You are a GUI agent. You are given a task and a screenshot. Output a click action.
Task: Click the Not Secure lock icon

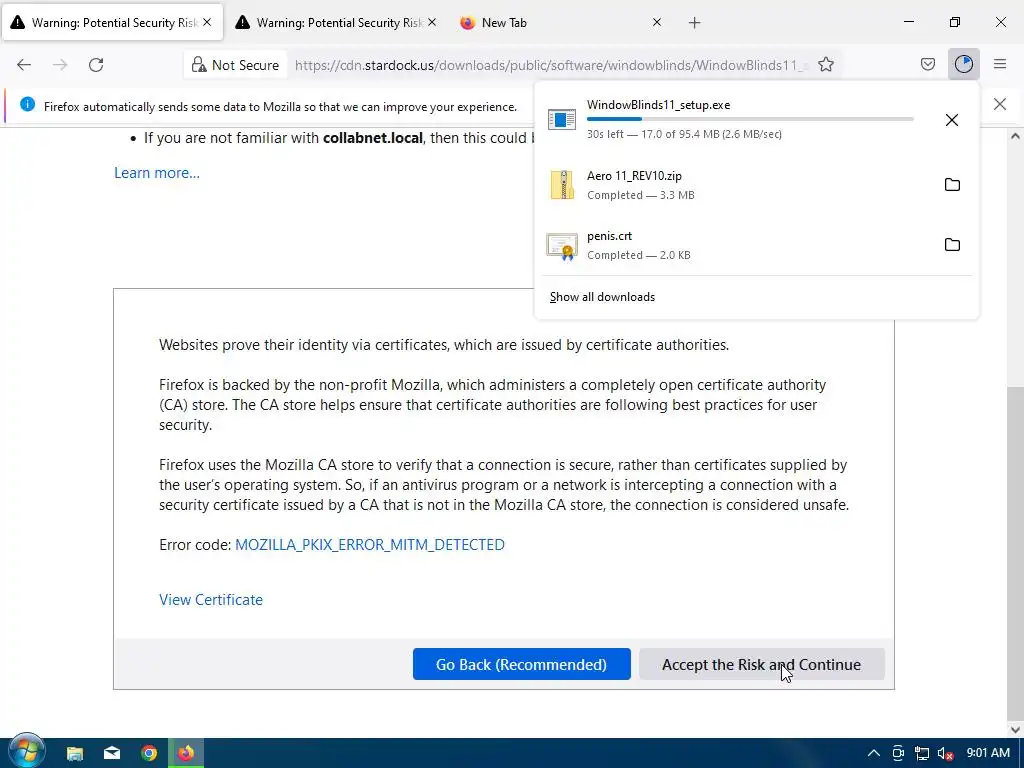[199, 65]
